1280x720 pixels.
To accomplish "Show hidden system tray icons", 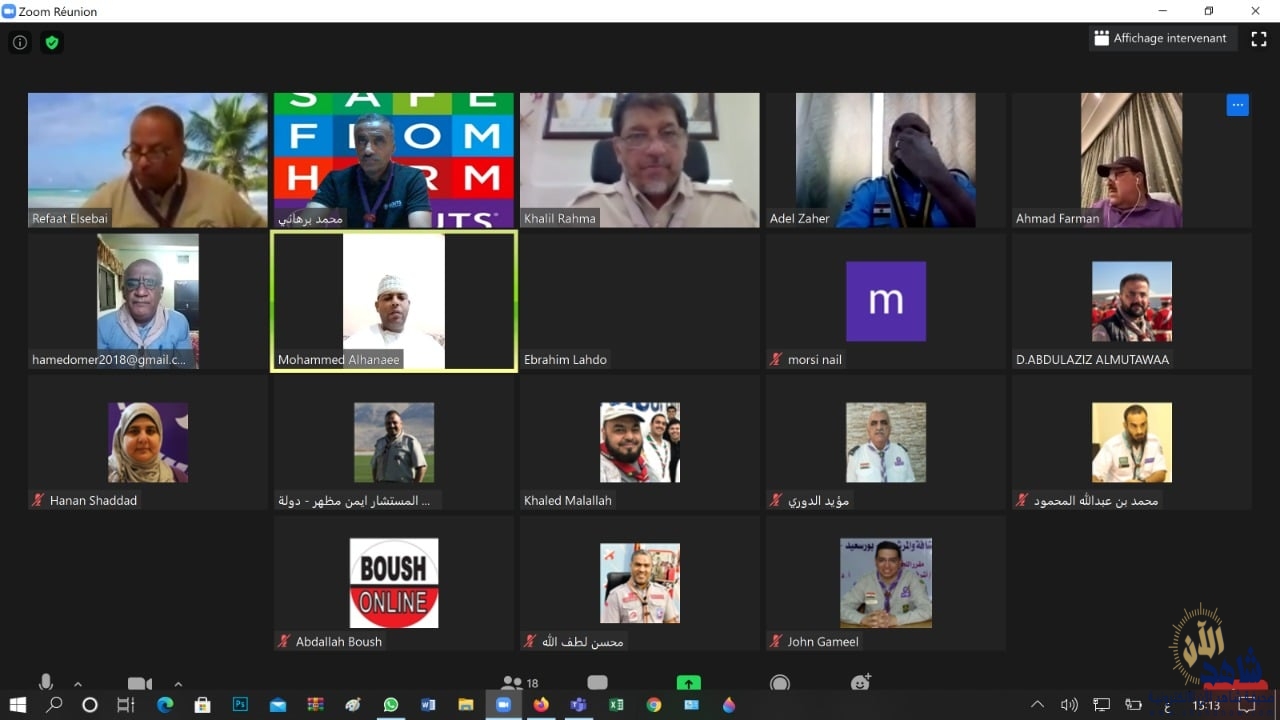I will (x=1037, y=705).
